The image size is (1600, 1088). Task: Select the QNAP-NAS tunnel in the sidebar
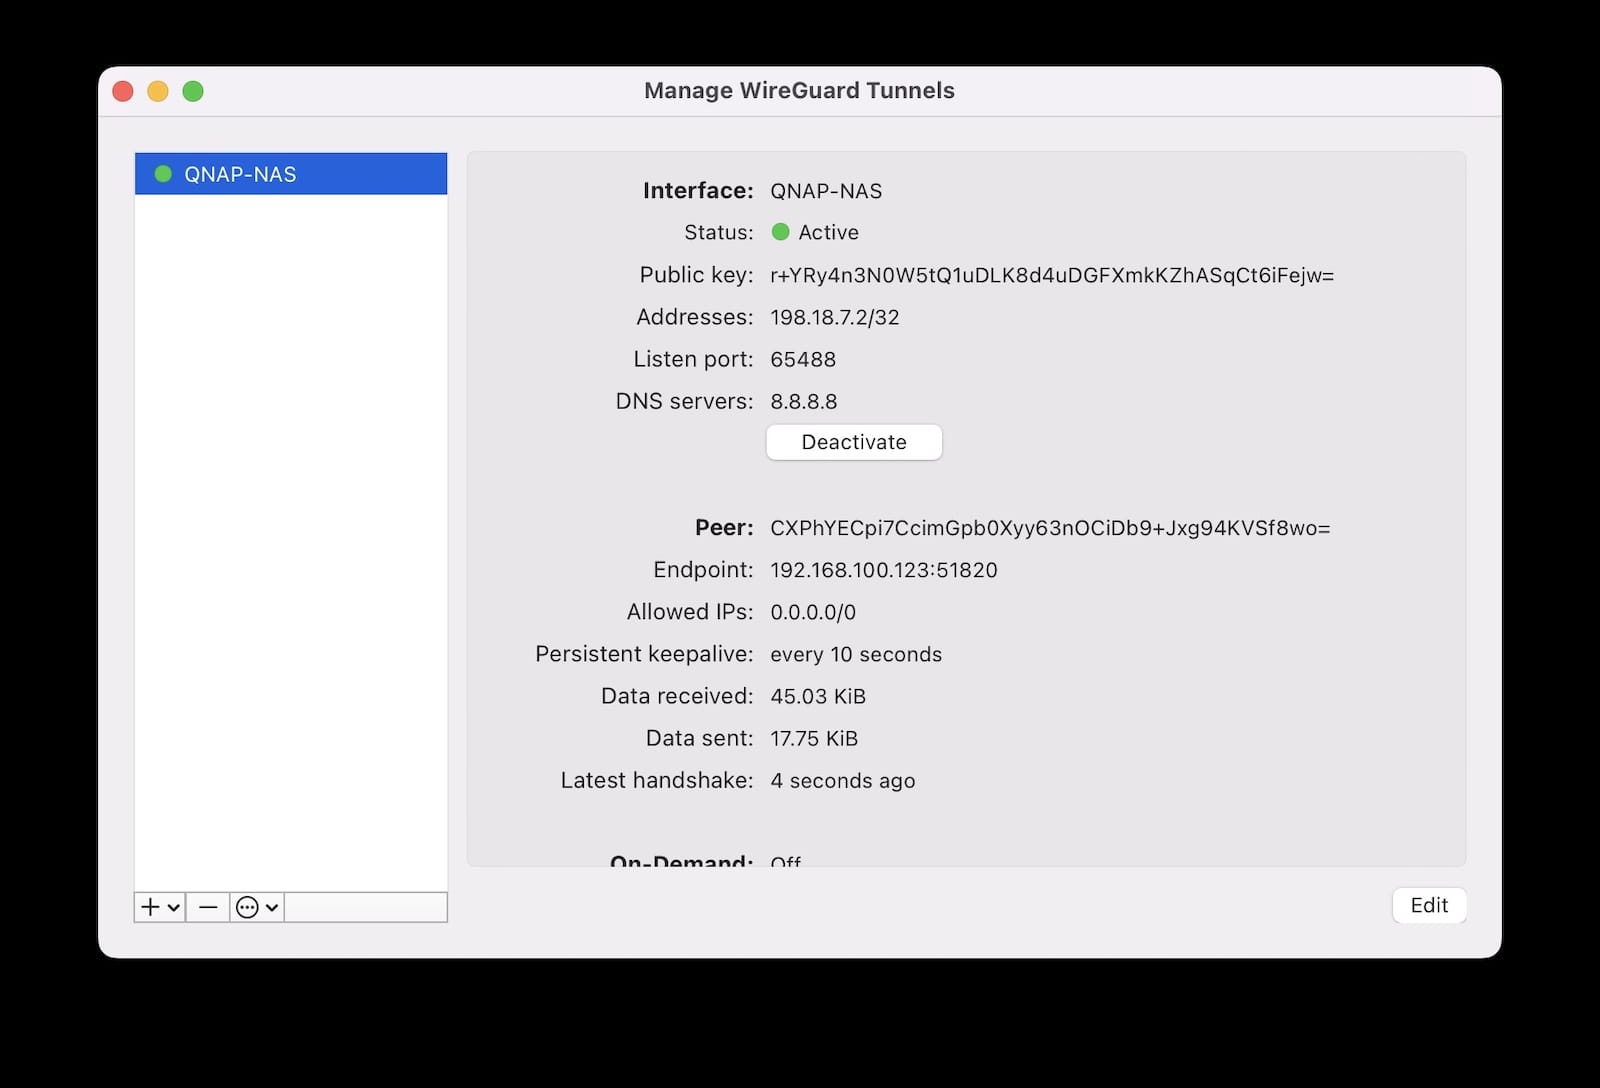pos(291,174)
